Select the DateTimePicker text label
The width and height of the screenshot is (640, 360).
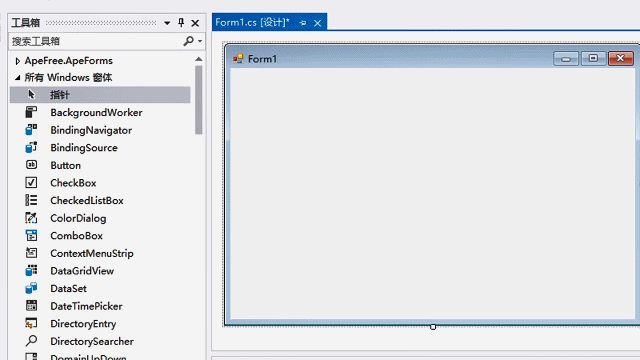[x=86, y=306]
